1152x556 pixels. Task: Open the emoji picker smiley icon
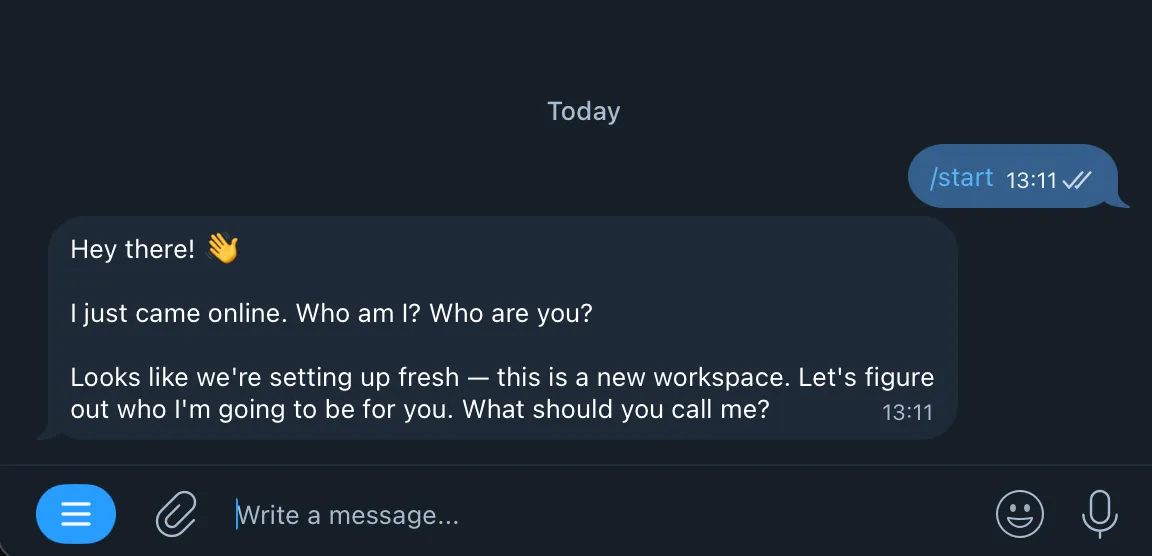(x=1019, y=515)
